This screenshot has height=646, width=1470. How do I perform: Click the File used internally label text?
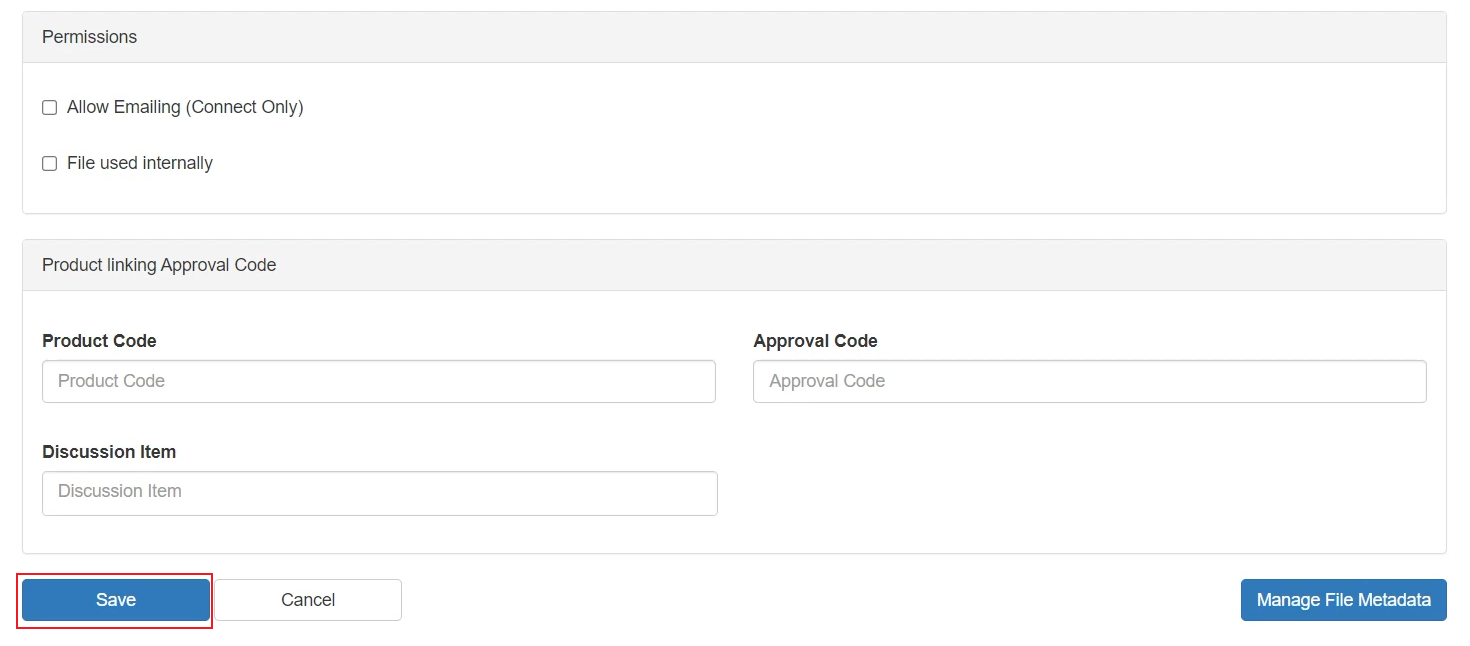pos(140,163)
